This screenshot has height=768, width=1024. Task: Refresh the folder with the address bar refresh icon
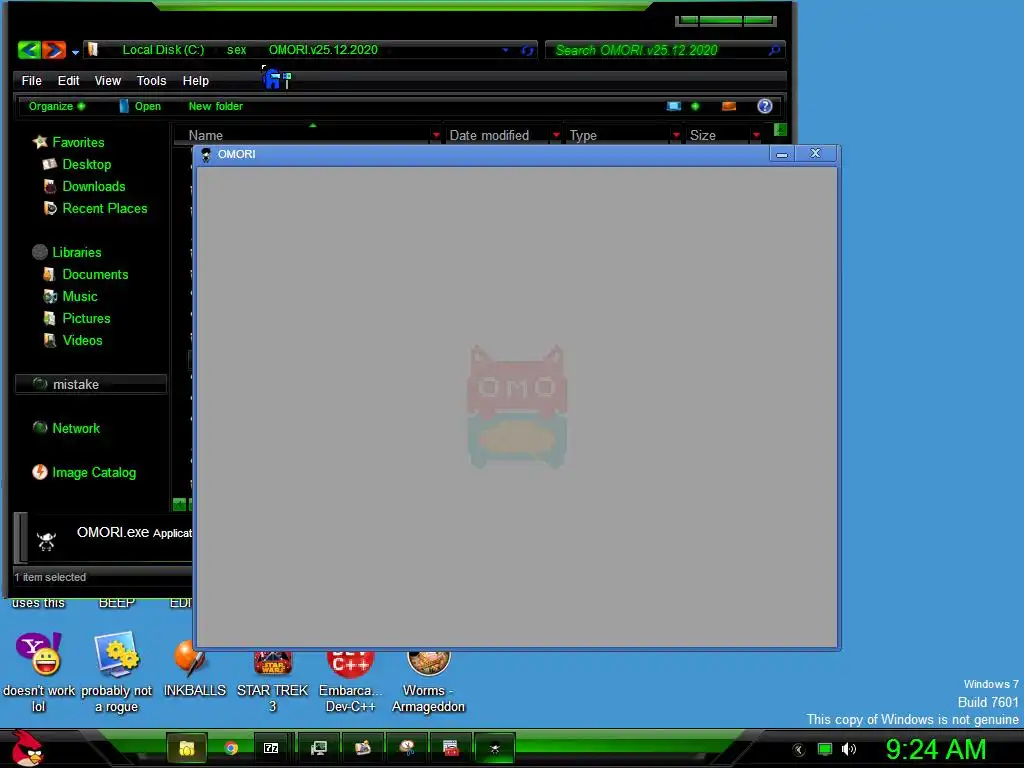528,50
